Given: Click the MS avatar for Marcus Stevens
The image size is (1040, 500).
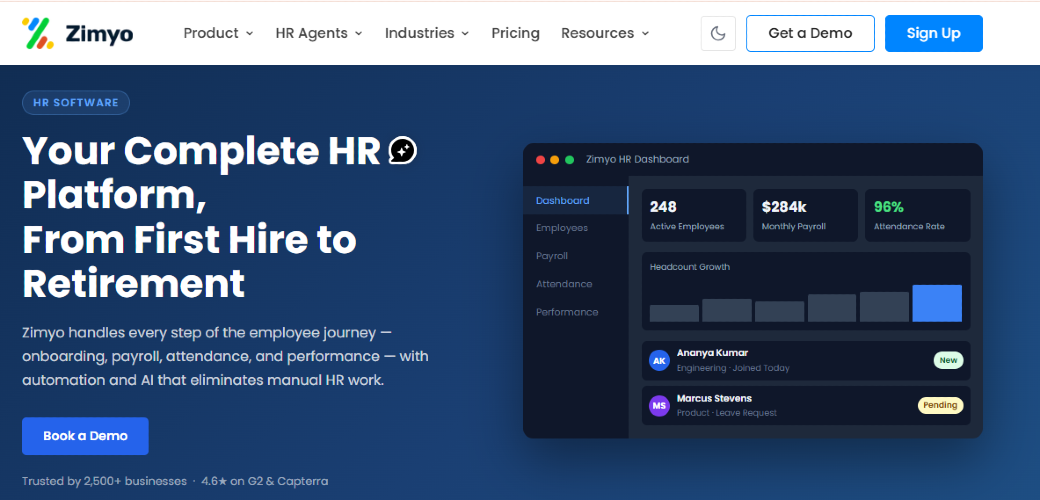Looking at the screenshot, I should coord(659,406).
